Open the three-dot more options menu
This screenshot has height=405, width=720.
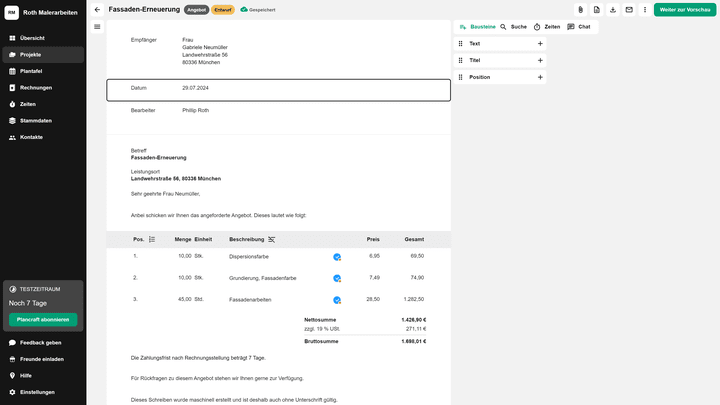[644, 9]
